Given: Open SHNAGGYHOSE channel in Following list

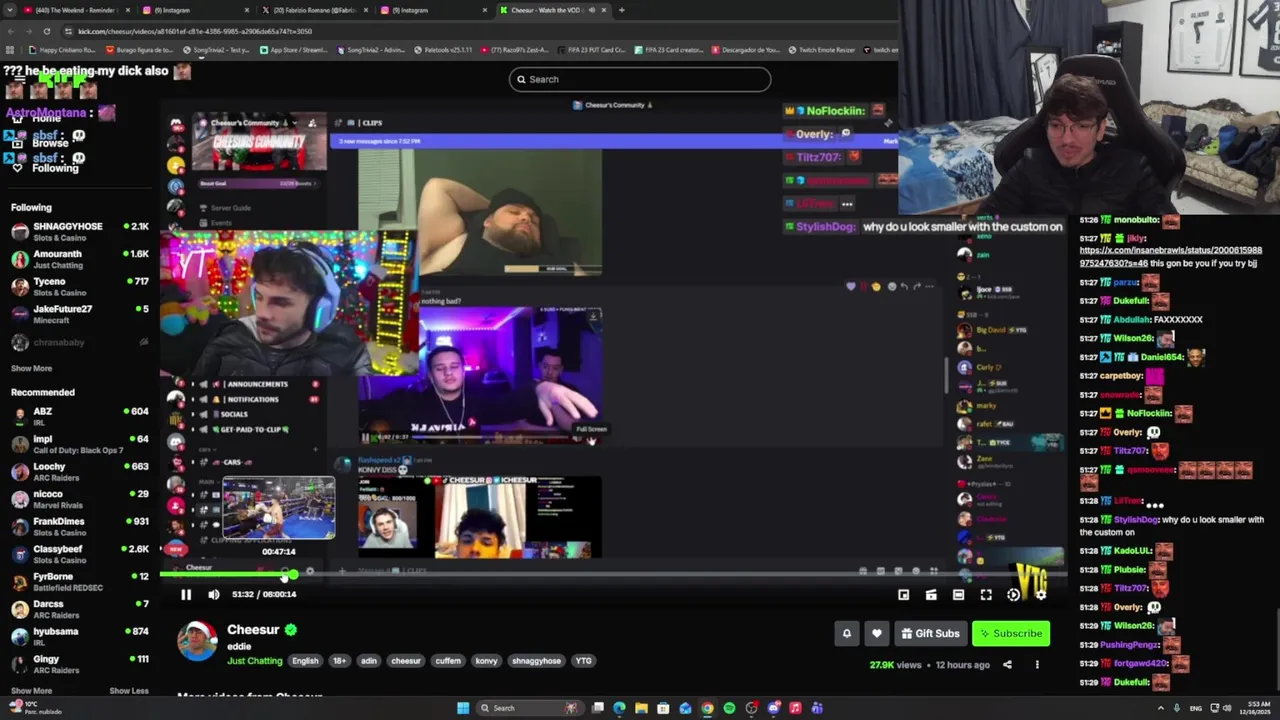Looking at the screenshot, I should pyautogui.click(x=78, y=231).
